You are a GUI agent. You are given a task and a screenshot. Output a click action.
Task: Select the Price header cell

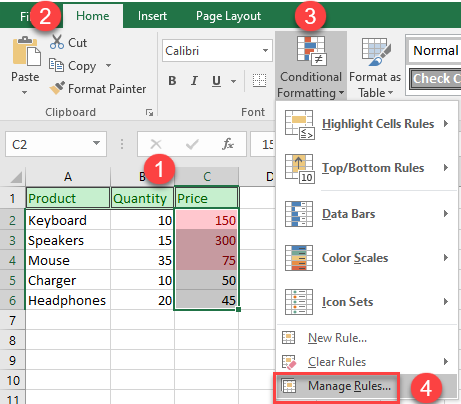pos(207,198)
